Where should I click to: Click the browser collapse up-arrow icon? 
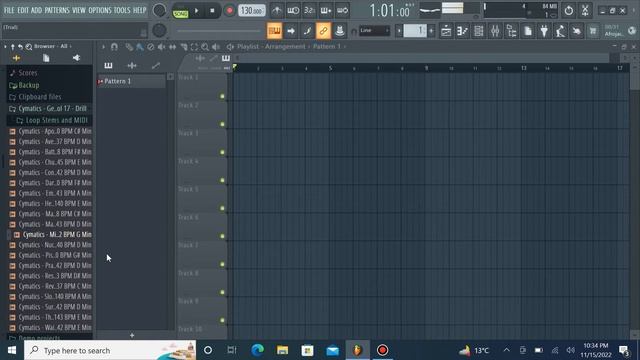pyautogui.click(x=13, y=47)
